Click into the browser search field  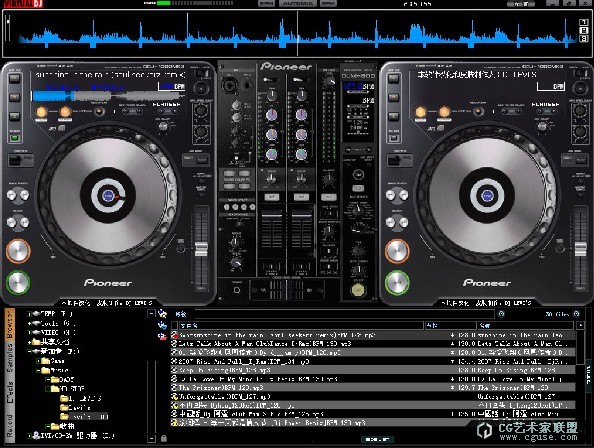[x=344, y=314]
